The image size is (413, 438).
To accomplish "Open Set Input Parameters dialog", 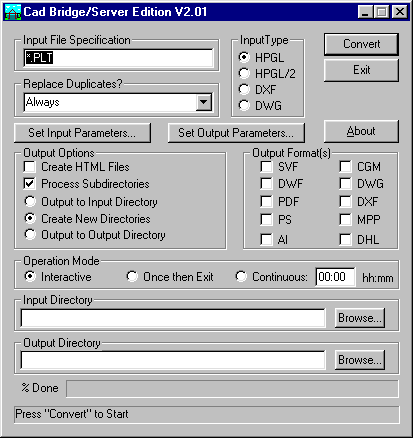I will click(82, 133).
